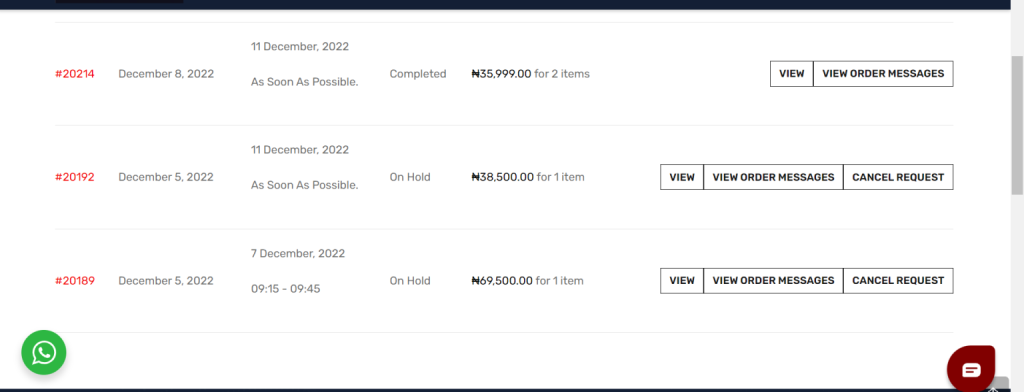Click the December 8, 2022 order date
Viewport: 1024px width, 392px height.
coord(166,74)
